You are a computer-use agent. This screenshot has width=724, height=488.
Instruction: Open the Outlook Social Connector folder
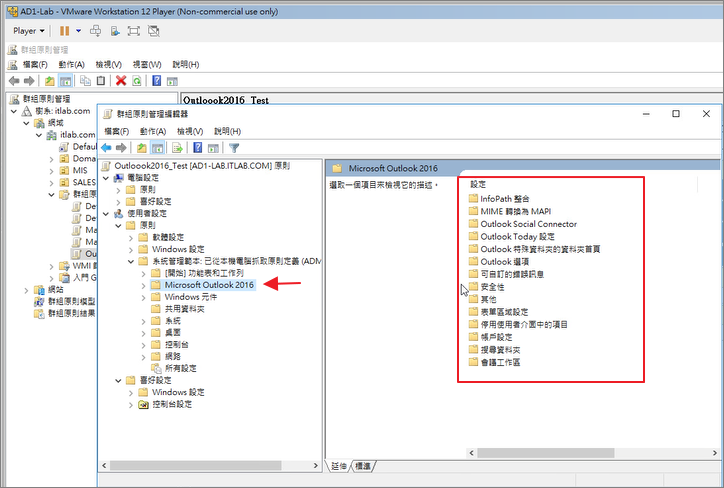coord(529,224)
